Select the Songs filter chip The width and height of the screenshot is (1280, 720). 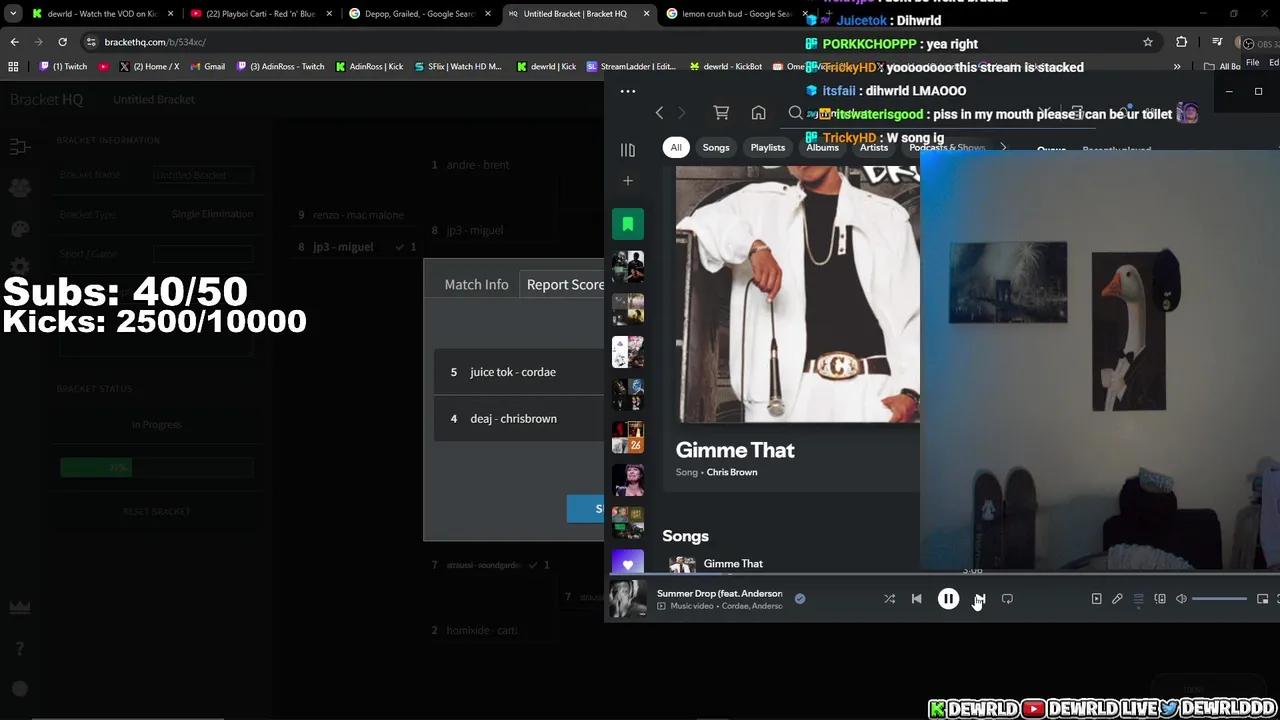click(716, 147)
